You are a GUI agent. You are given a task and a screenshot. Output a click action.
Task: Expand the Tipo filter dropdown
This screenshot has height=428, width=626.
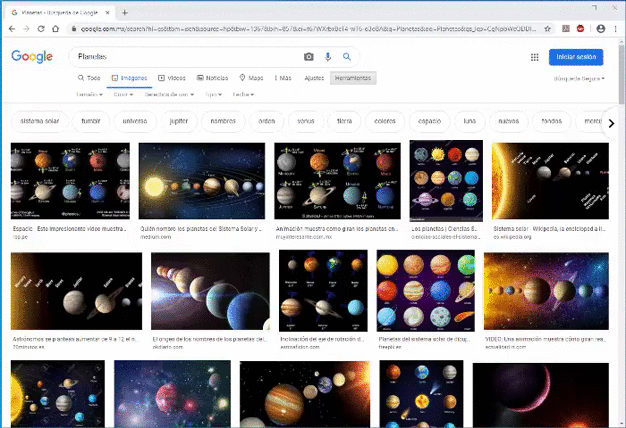(x=213, y=95)
